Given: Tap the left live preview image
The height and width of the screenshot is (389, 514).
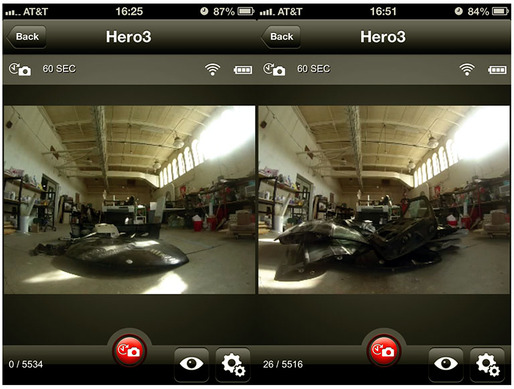Looking at the screenshot, I should (129, 200).
